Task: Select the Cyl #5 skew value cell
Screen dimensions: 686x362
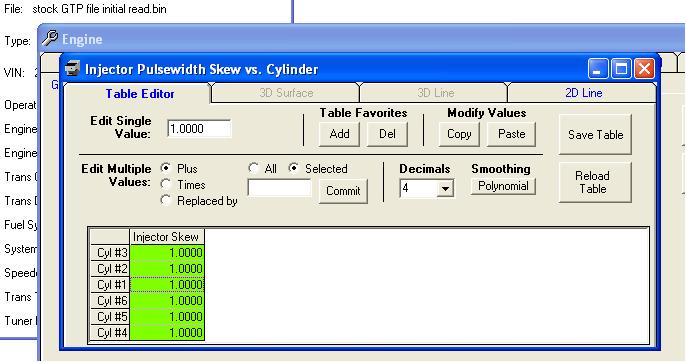Action: [x=167, y=316]
